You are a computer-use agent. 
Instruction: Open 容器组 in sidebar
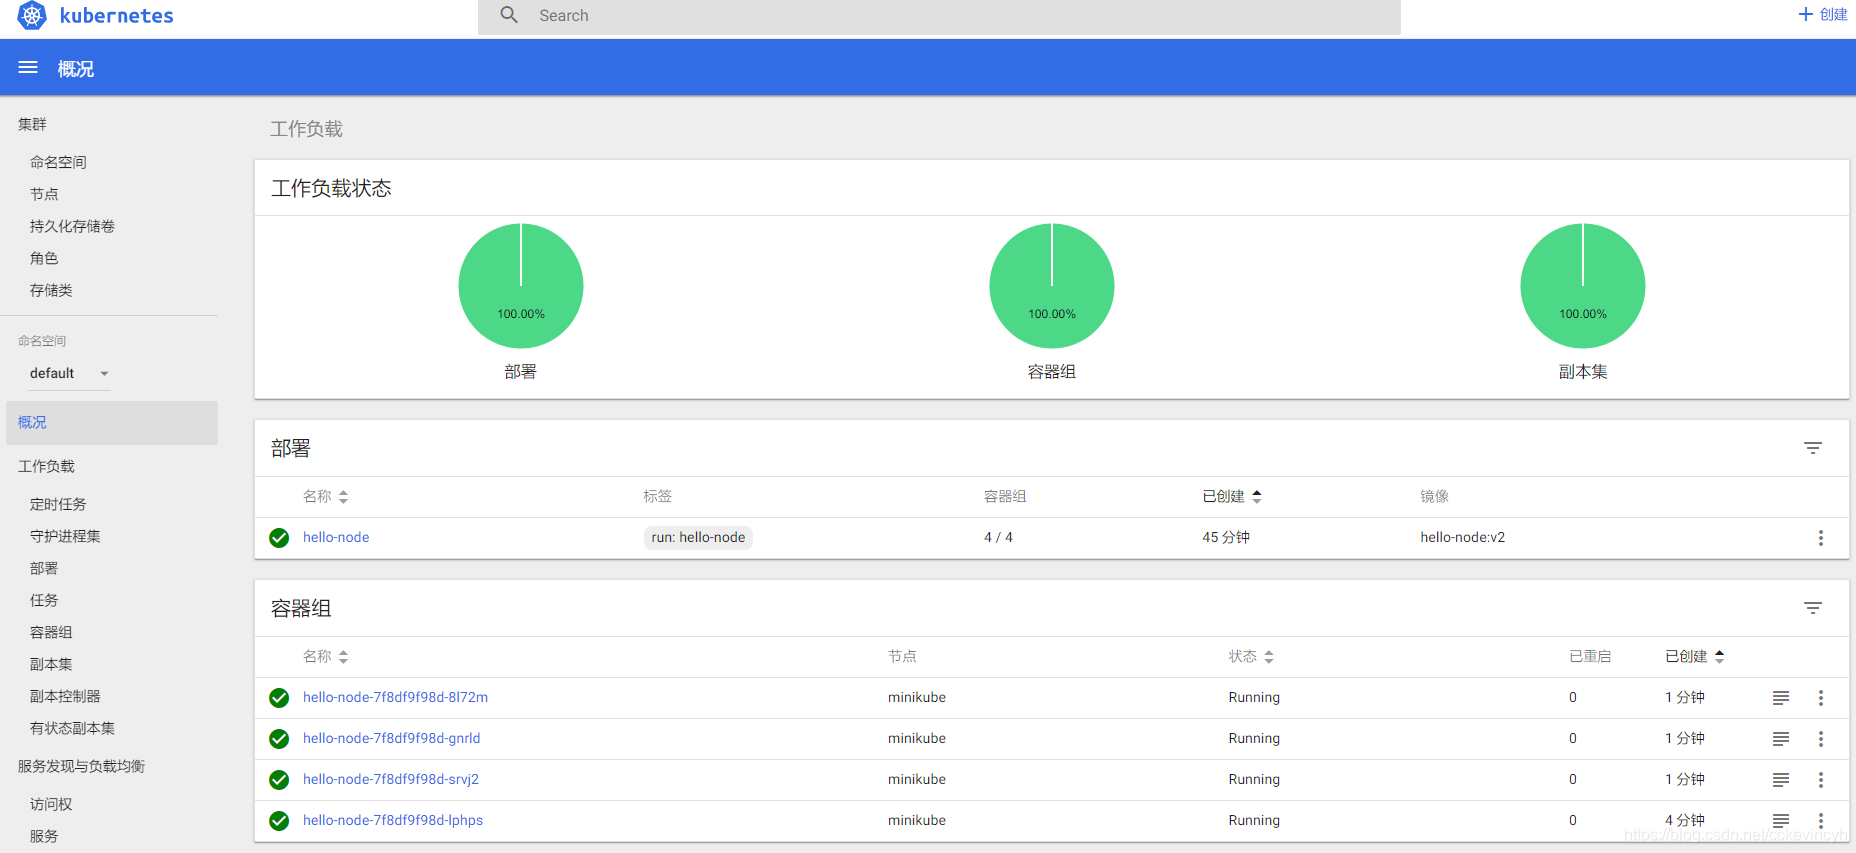(x=51, y=632)
